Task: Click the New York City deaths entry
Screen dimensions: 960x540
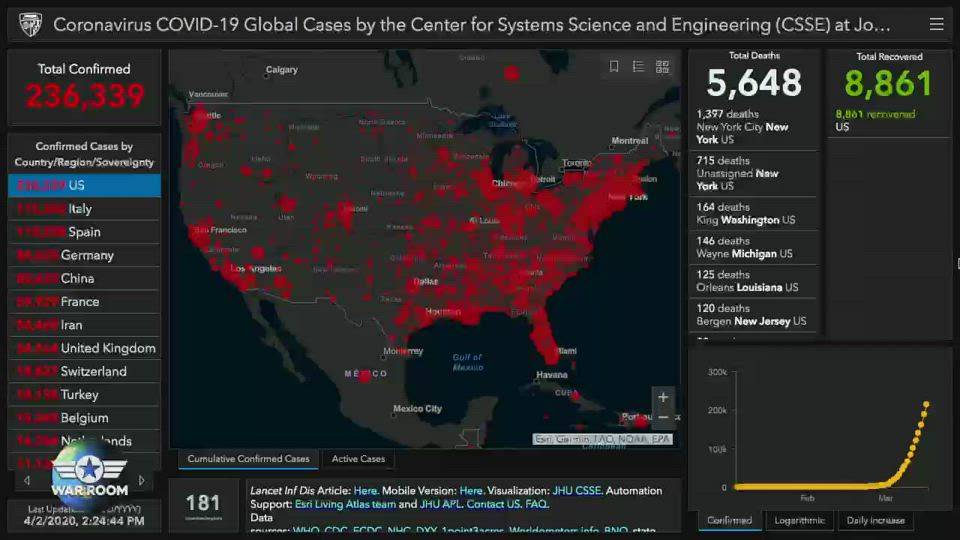Action: 752,127
